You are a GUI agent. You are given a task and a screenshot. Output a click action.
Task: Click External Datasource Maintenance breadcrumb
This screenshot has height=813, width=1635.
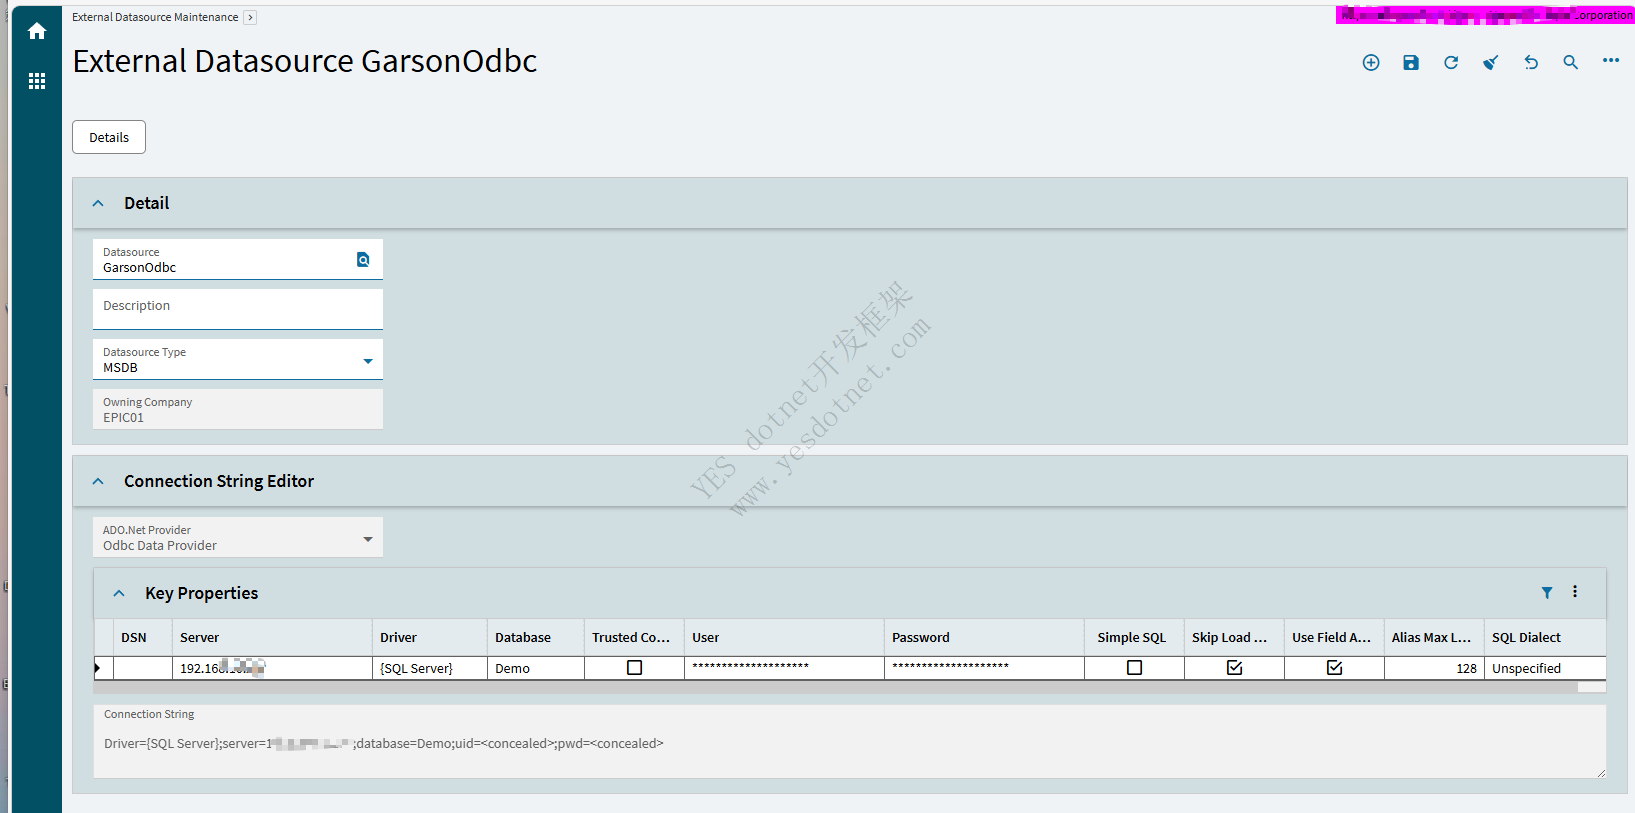pos(155,17)
